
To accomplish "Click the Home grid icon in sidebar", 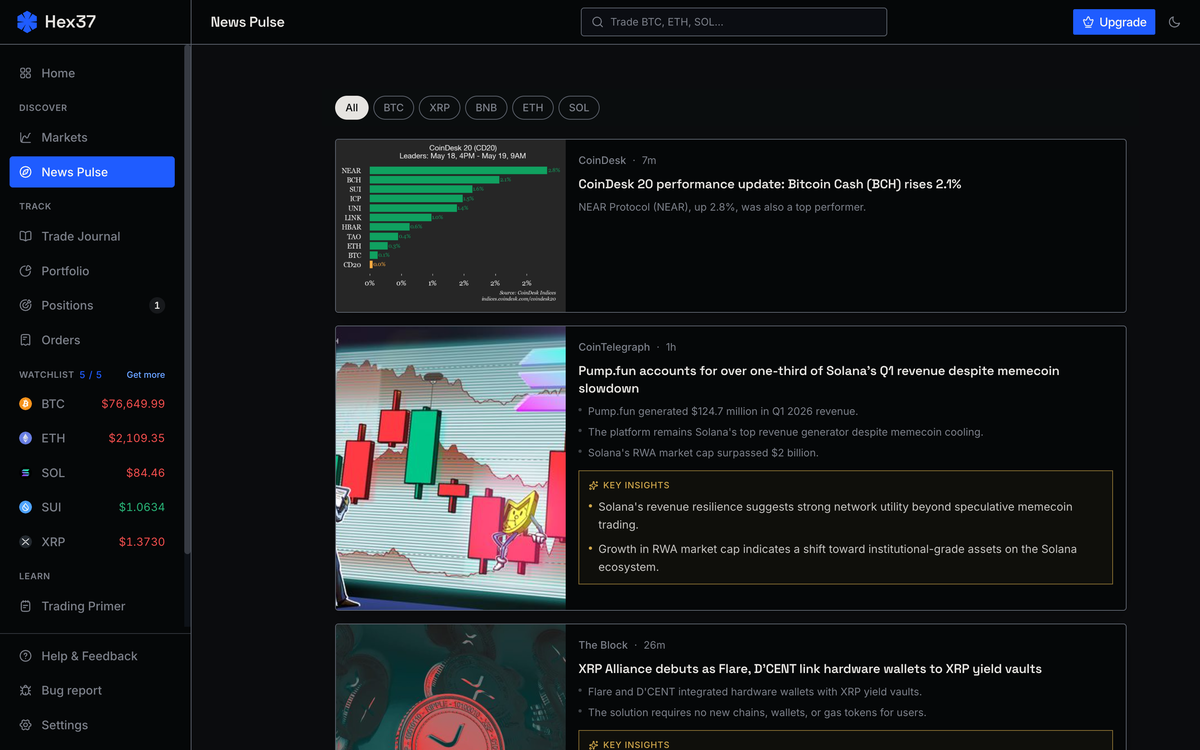I will pyautogui.click(x=26, y=73).
